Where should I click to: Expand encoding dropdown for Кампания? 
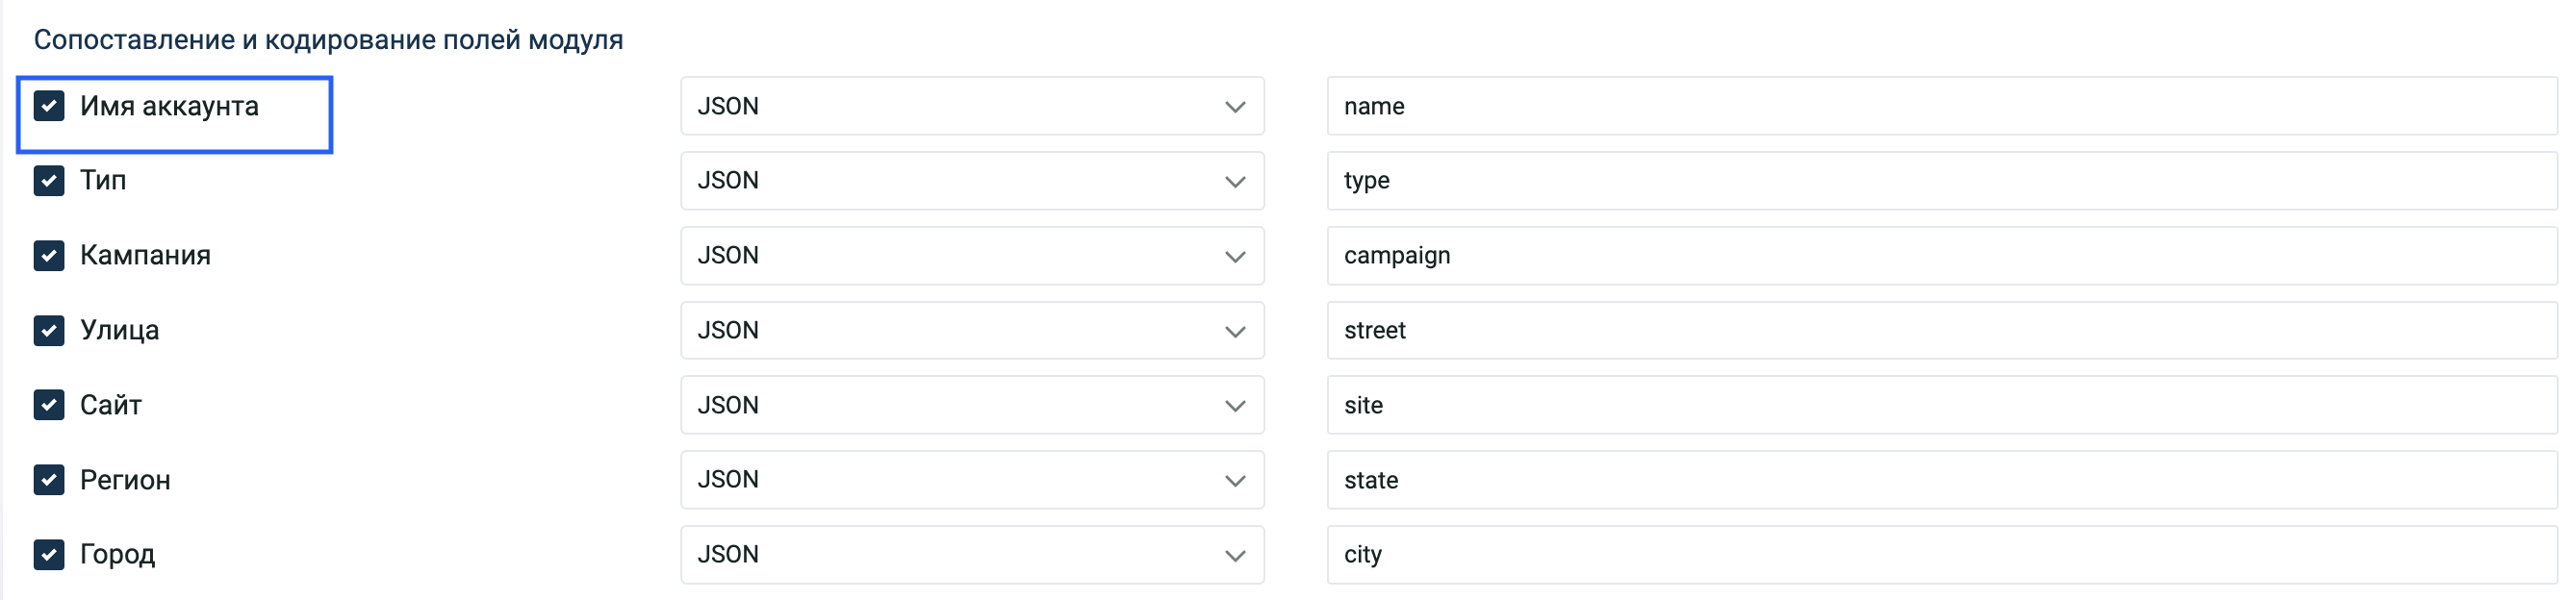[x=972, y=256]
